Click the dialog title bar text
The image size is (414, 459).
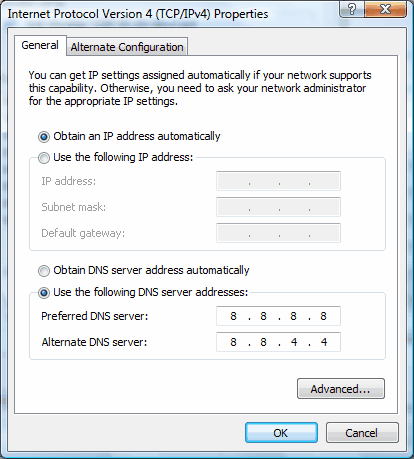point(138,14)
